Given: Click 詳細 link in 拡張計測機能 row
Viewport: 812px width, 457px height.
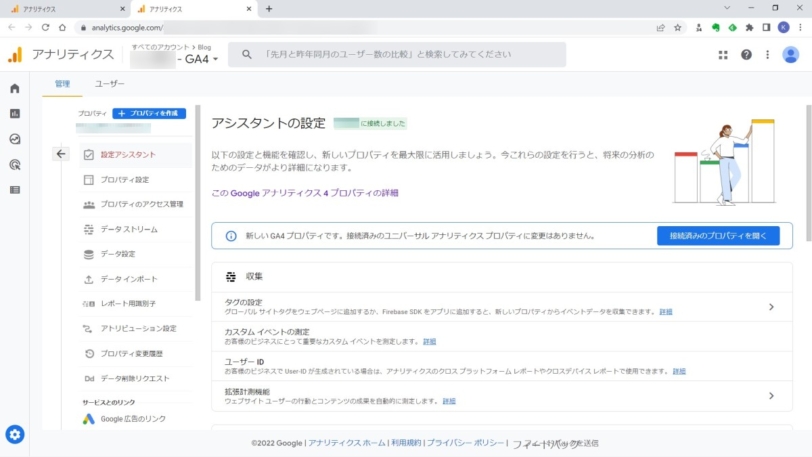Looking at the screenshot, I should 449,401.
